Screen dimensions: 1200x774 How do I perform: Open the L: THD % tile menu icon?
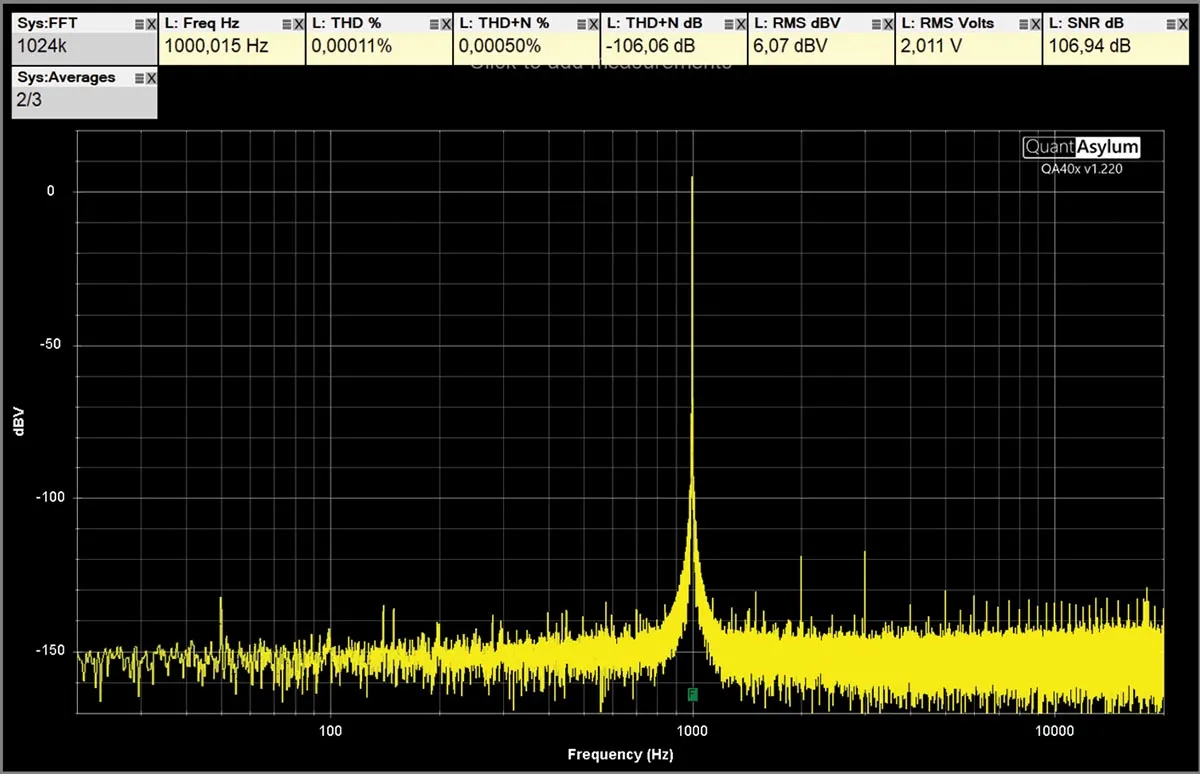coord(433,23)
